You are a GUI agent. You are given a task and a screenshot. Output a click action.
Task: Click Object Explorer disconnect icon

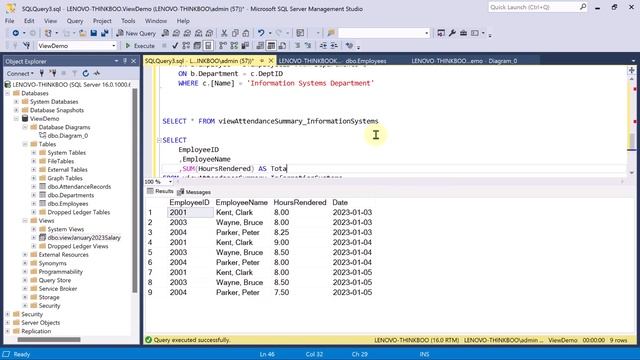click(x=53, y=73)
